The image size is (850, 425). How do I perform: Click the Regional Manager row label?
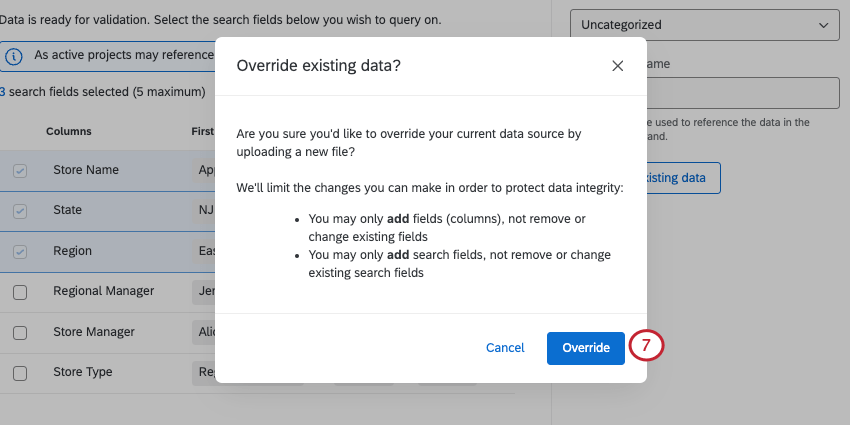[103, 291]
